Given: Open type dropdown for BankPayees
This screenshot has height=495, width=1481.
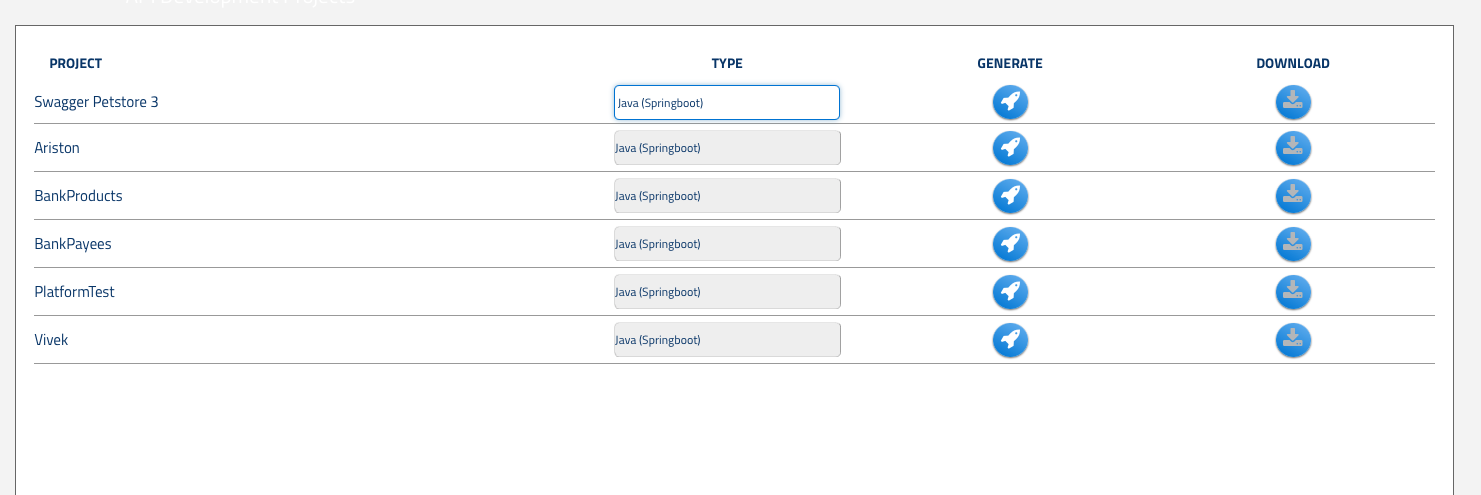Looking at the screenshot, I should [x=727, y=244].
